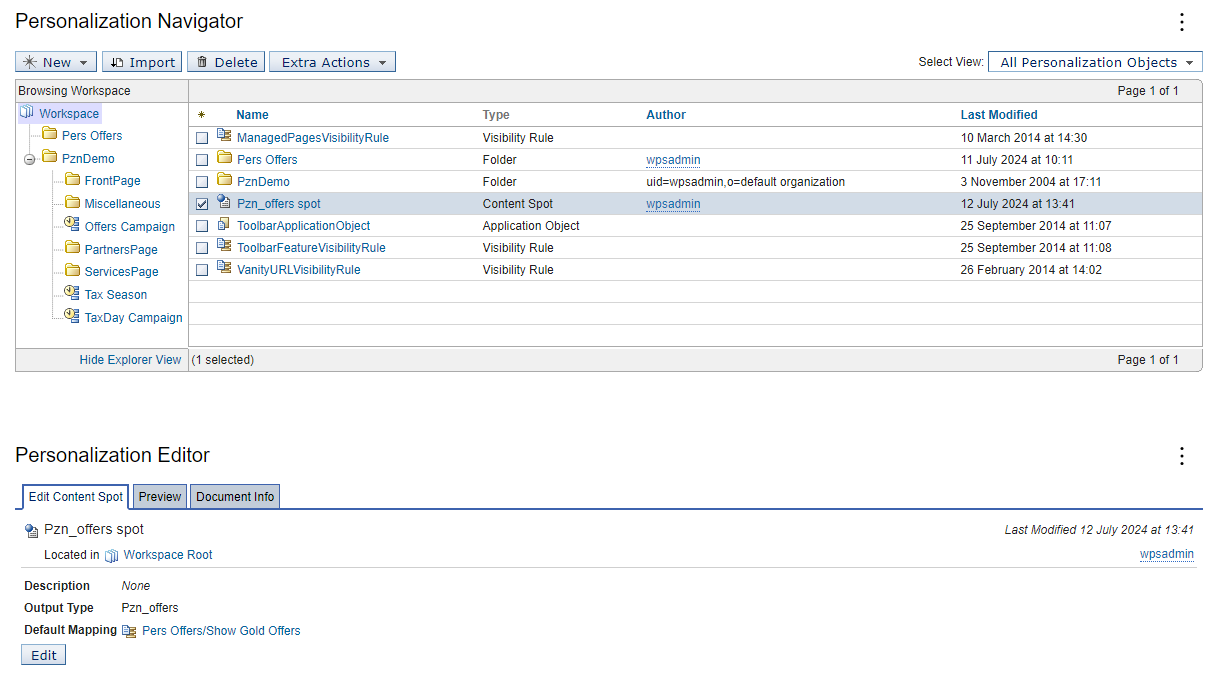Open the Extra Actions dropdown

tap(332, 62)
